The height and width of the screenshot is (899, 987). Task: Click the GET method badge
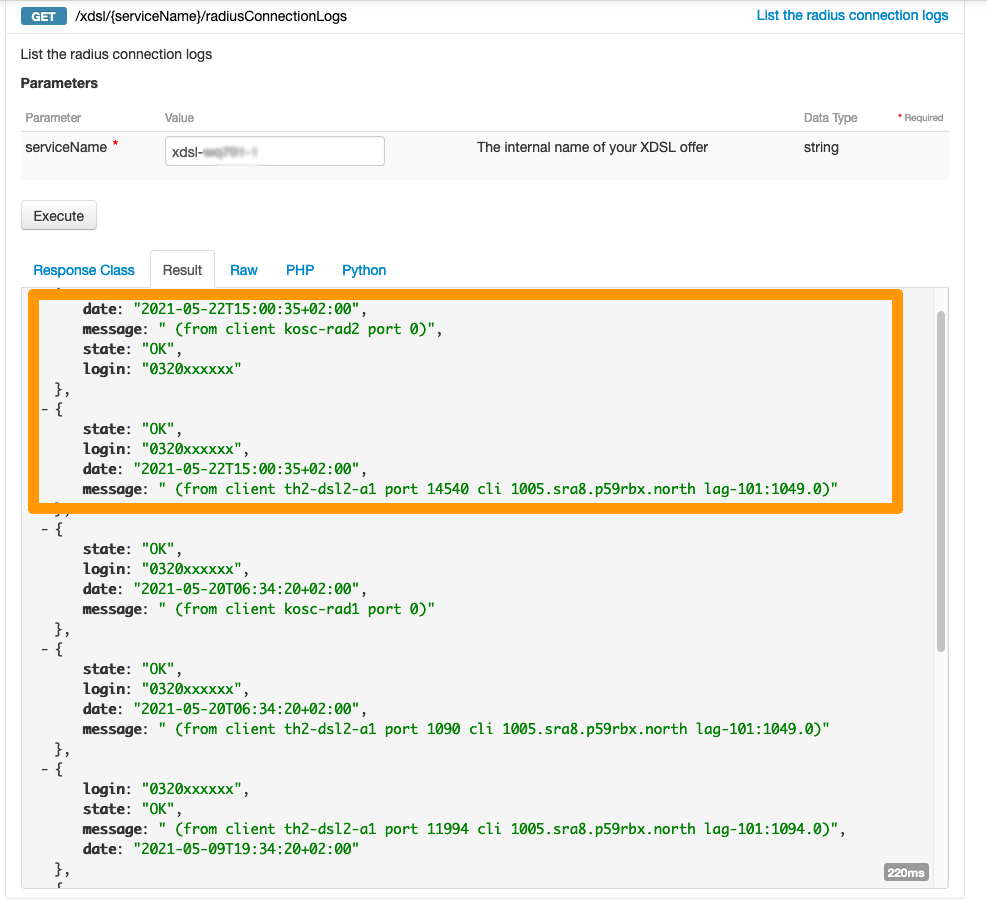tap(44, 16)
